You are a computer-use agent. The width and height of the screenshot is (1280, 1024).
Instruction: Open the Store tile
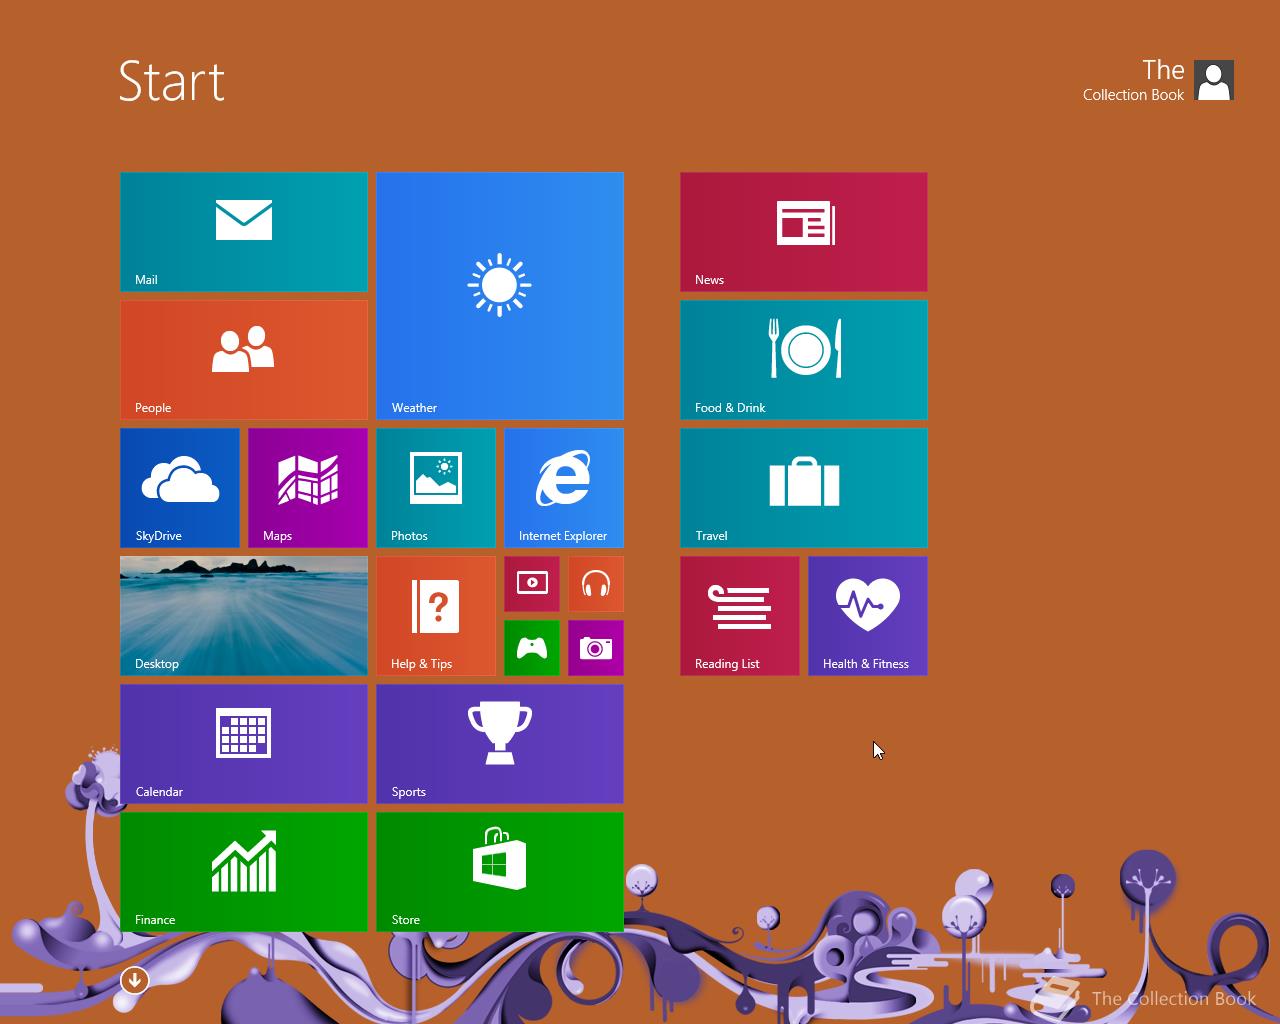[500, 872]
